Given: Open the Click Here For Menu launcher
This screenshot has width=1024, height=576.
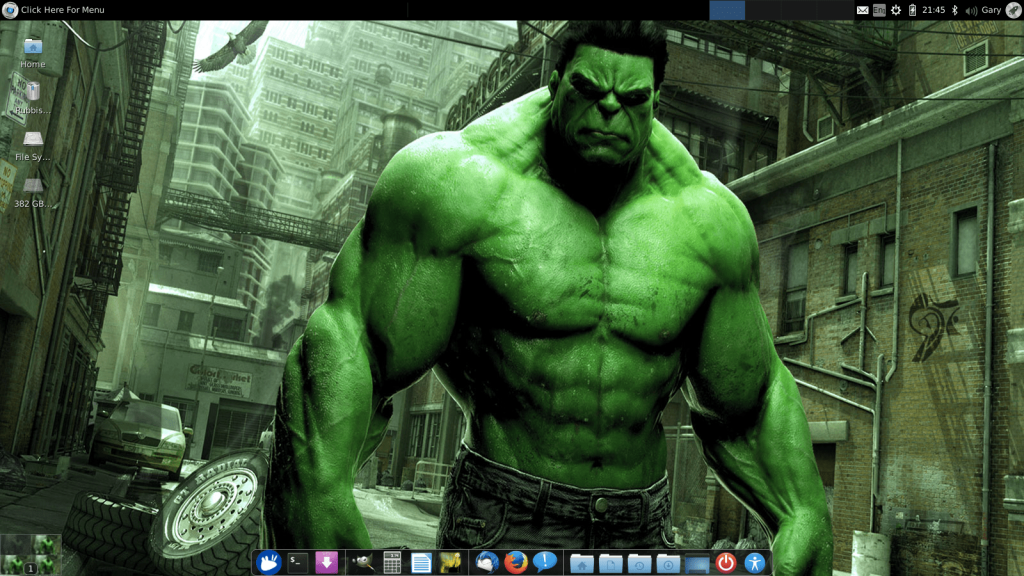Looking at the screenshot, I should tap(63, 10).
